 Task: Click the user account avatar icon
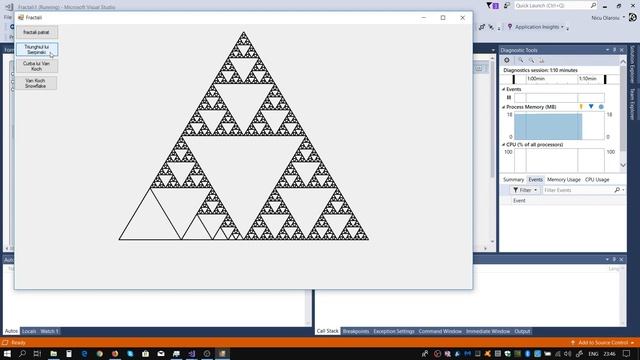tap(633, 18)
